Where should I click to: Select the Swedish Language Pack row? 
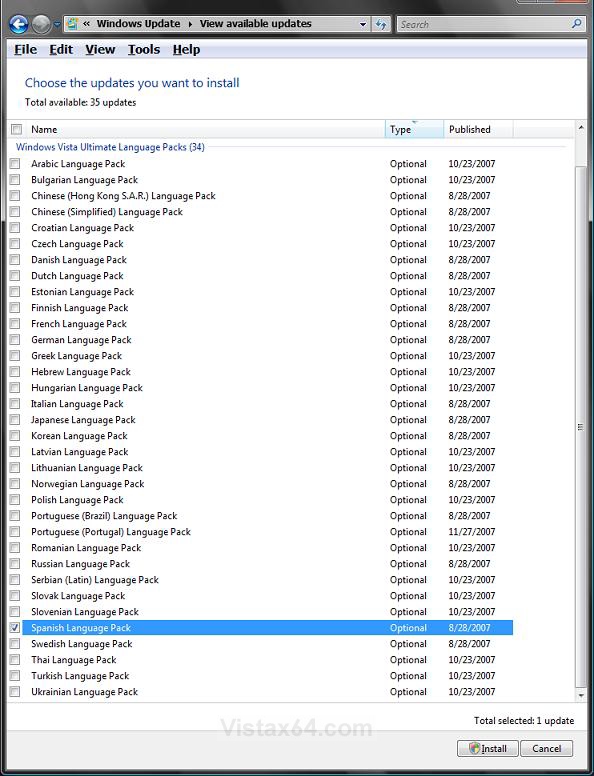pyautogui.click(x=267, y=643)
